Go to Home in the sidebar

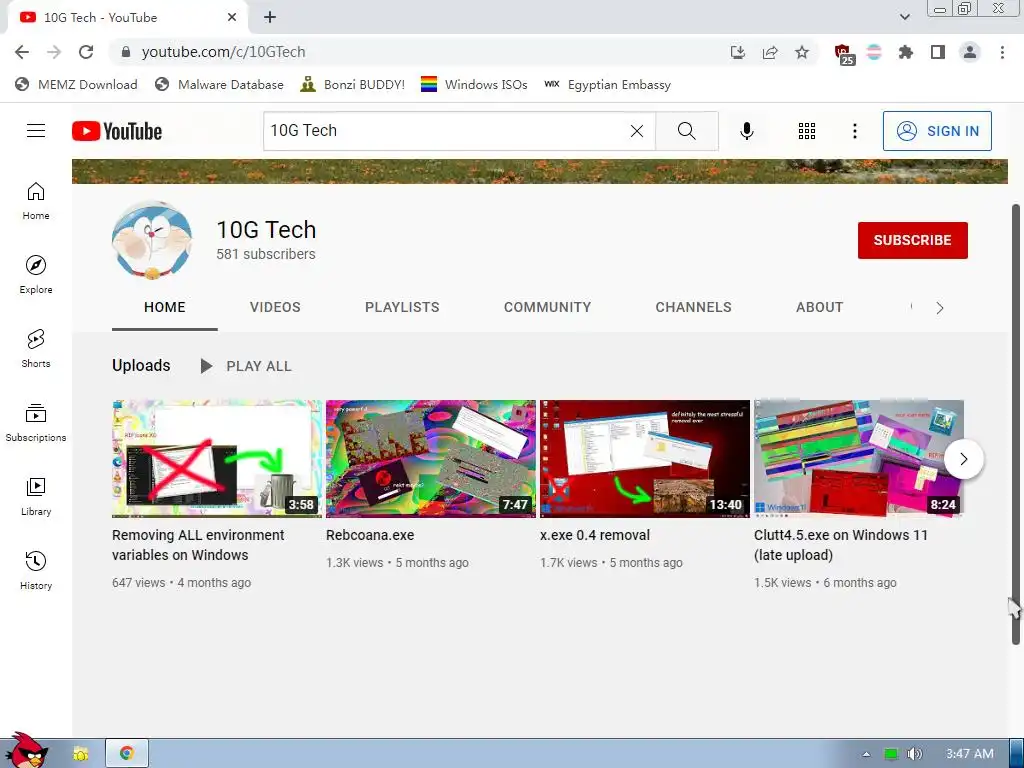coord(36,201)
